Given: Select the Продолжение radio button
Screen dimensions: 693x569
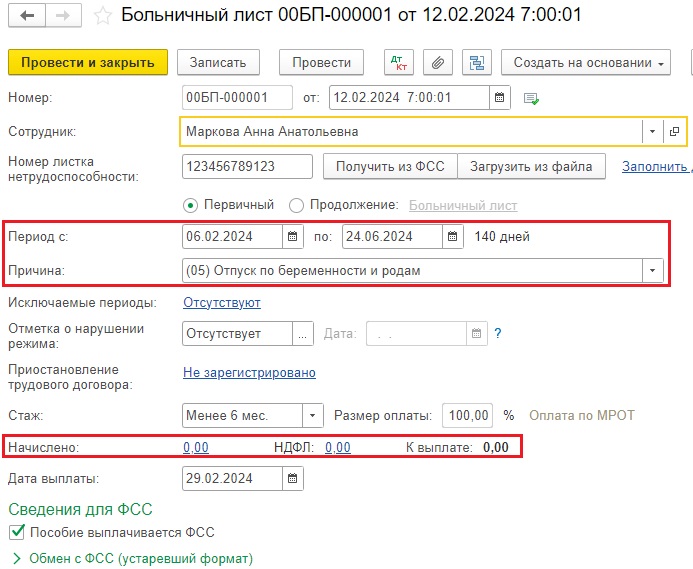Looking at the screenshot, I should click(296, 206).
